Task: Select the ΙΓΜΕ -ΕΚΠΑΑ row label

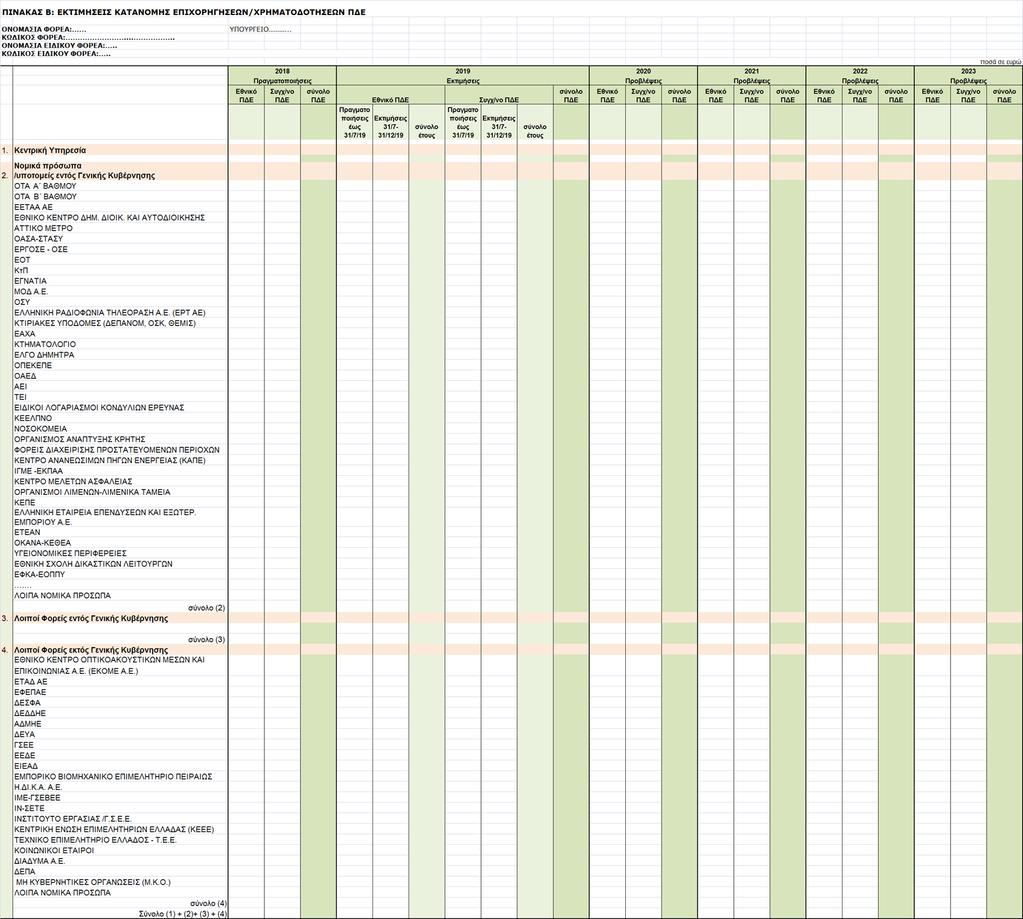Action: (38, 471)
